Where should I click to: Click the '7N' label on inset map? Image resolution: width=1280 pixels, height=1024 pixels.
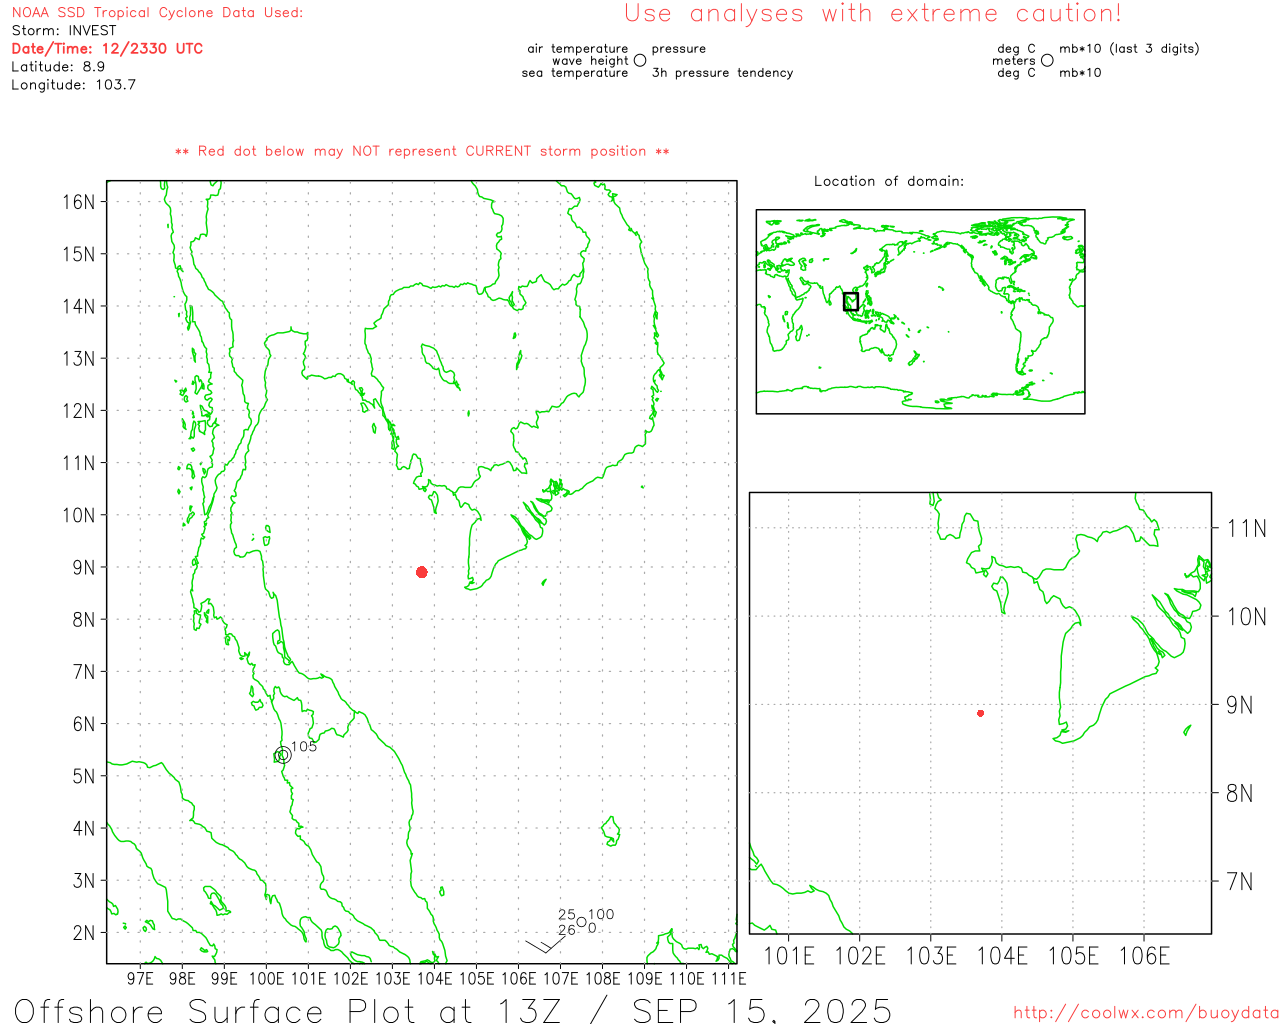click(x=1239, y=882)
